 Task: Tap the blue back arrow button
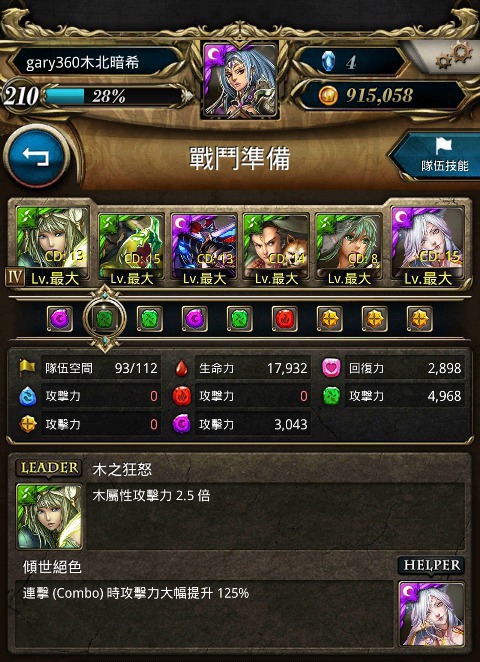pyautogui.click(x=36, y=157)
